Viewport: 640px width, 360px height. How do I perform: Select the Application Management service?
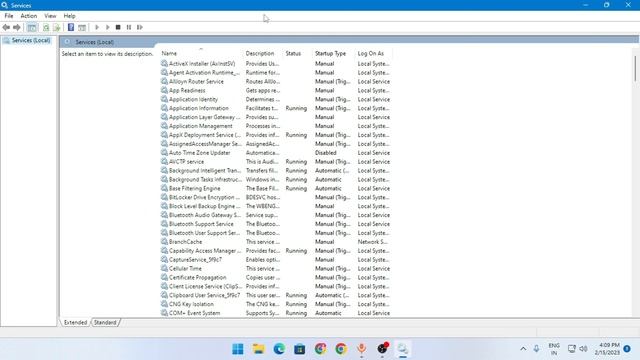(x=276, y=126)
